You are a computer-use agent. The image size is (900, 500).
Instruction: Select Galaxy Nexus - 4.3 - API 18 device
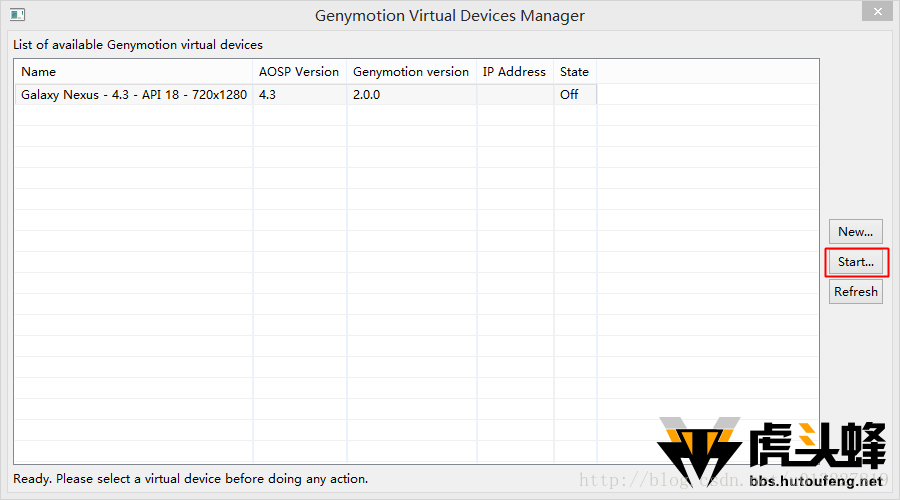(134, 95)
